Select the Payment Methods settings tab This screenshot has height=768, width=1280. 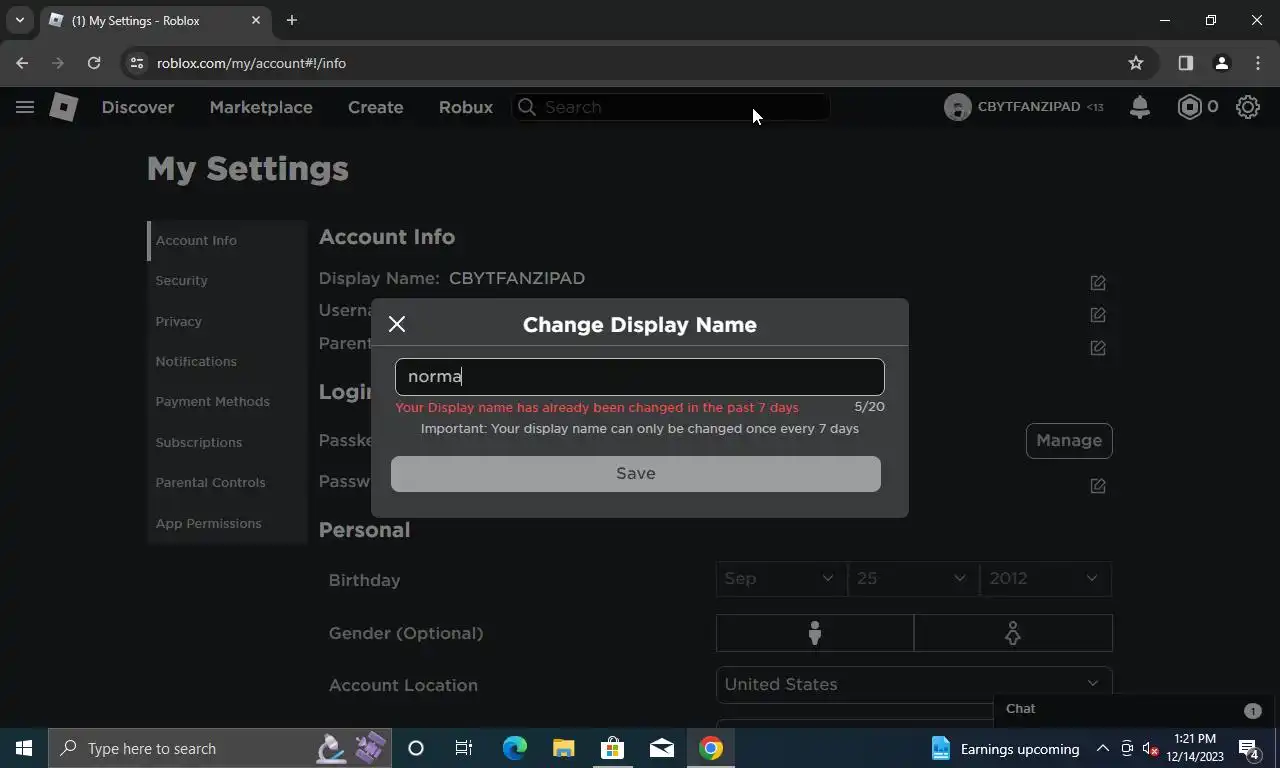tap(227, 402)
